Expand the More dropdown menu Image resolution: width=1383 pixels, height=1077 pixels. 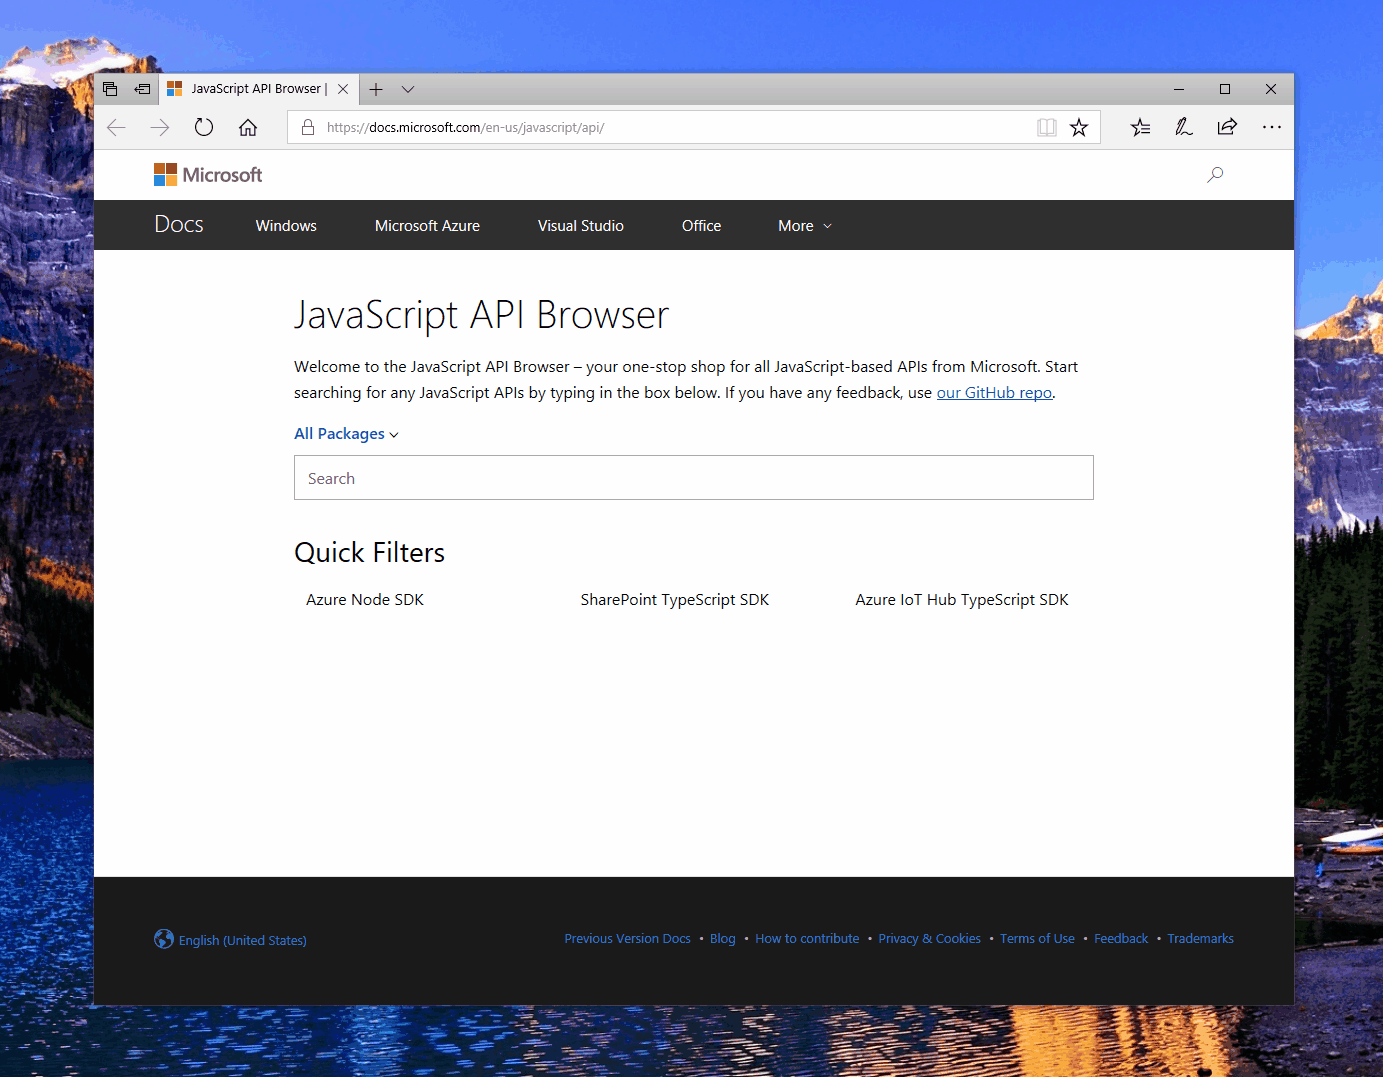click(805, 226)
